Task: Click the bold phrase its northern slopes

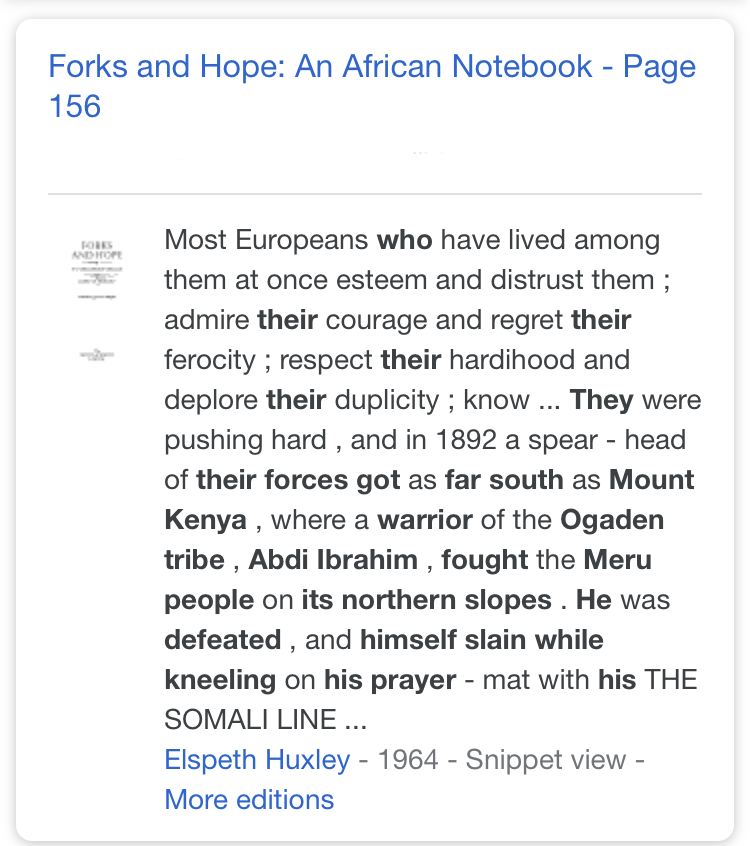Action: pos(426,599)
